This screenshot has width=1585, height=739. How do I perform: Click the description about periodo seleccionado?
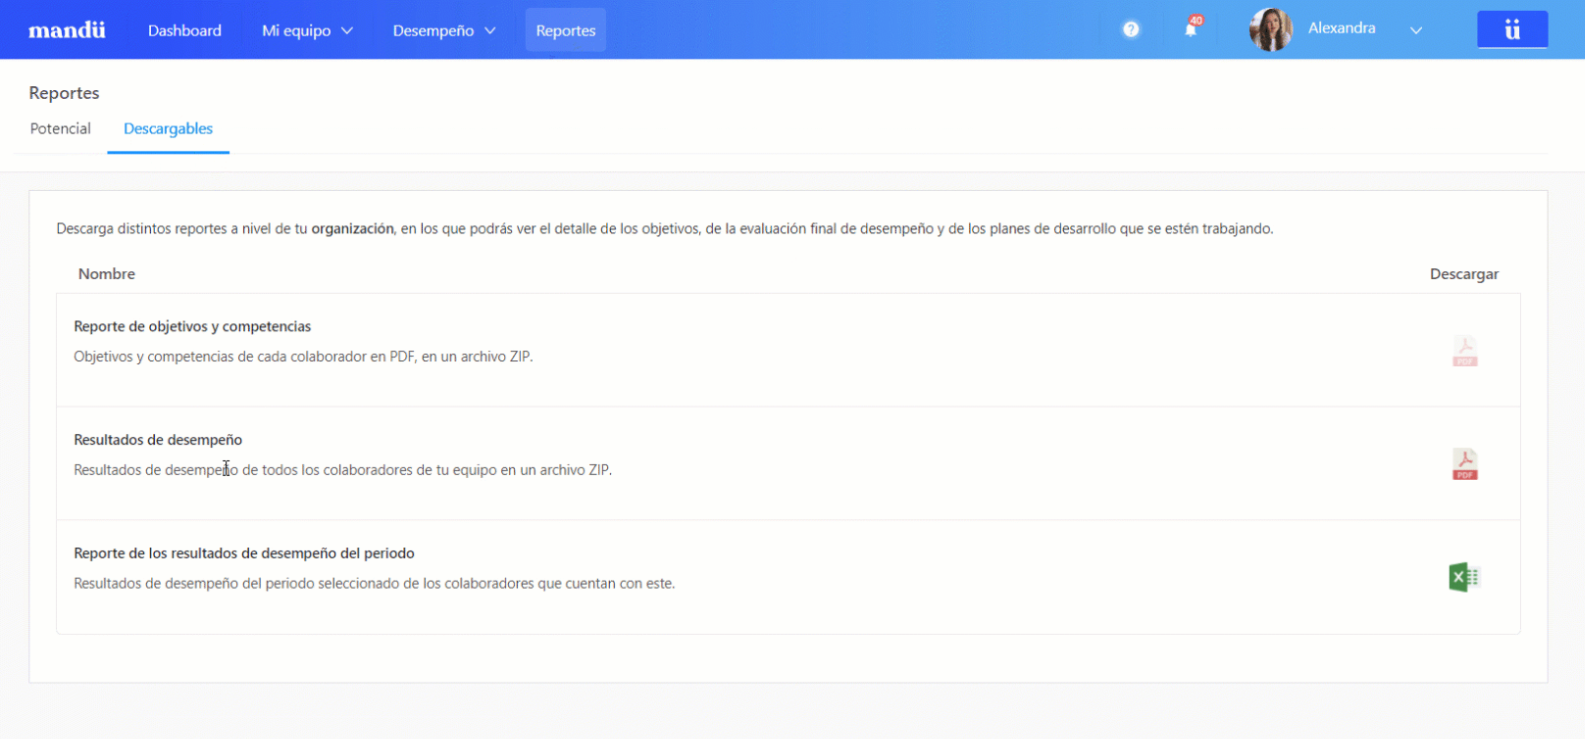tap(374, 583)
